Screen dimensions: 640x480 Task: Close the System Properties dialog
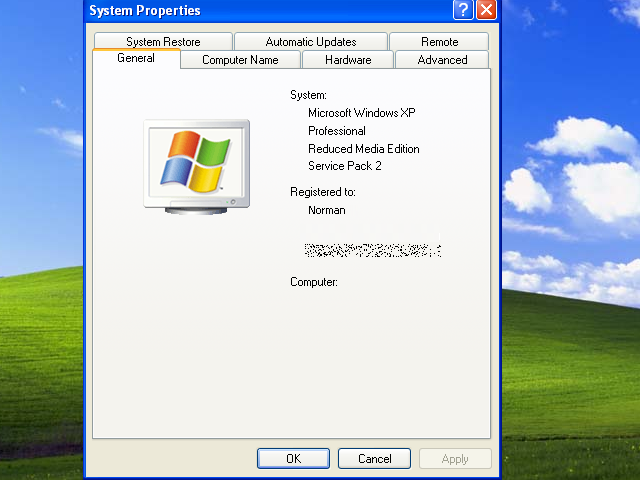(486, 11)
